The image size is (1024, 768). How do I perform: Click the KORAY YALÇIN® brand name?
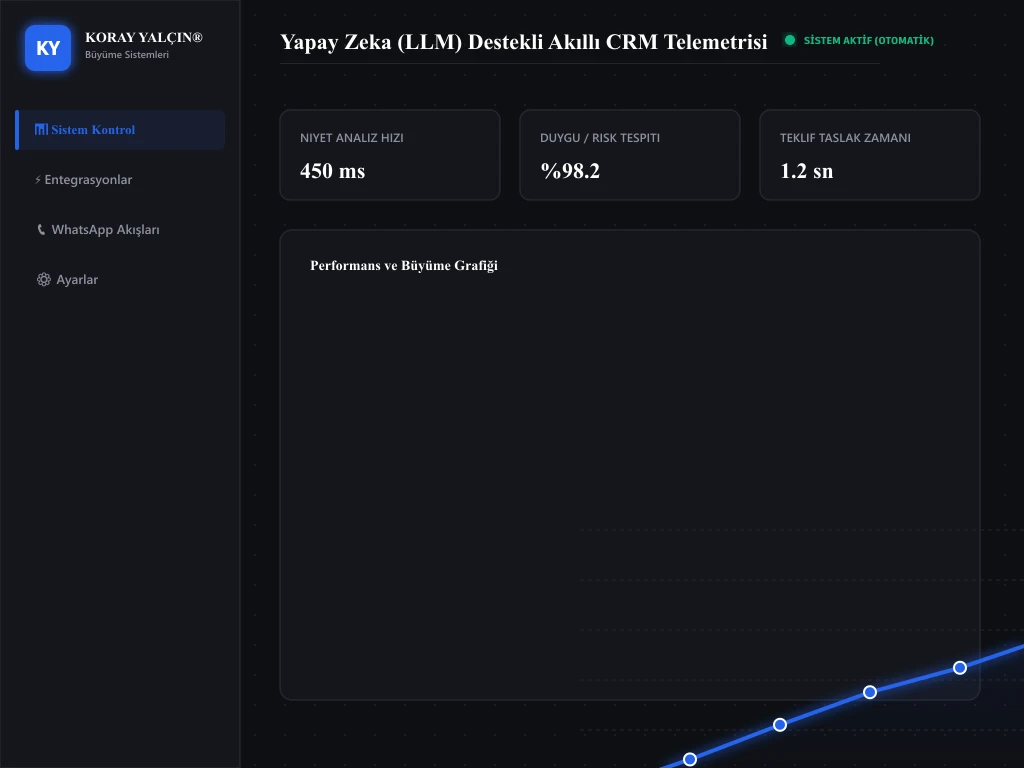[x=144, y=37]
